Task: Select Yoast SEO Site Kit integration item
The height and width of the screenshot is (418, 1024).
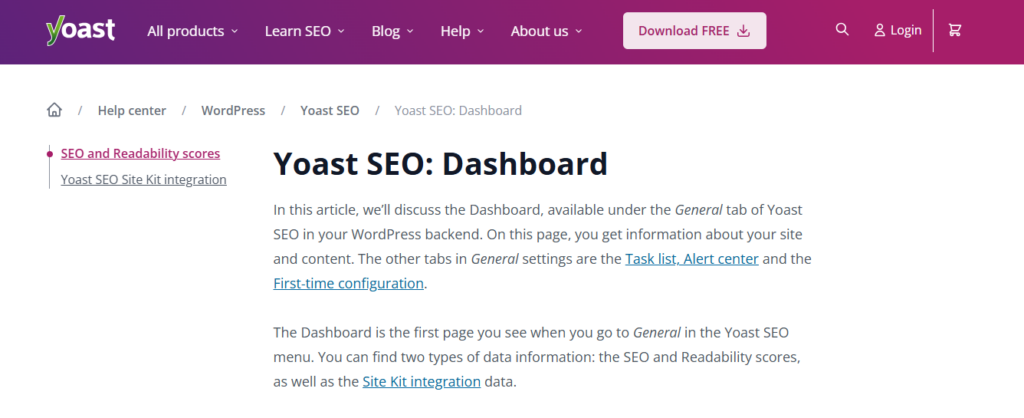Action: click(x=143, y=180)
